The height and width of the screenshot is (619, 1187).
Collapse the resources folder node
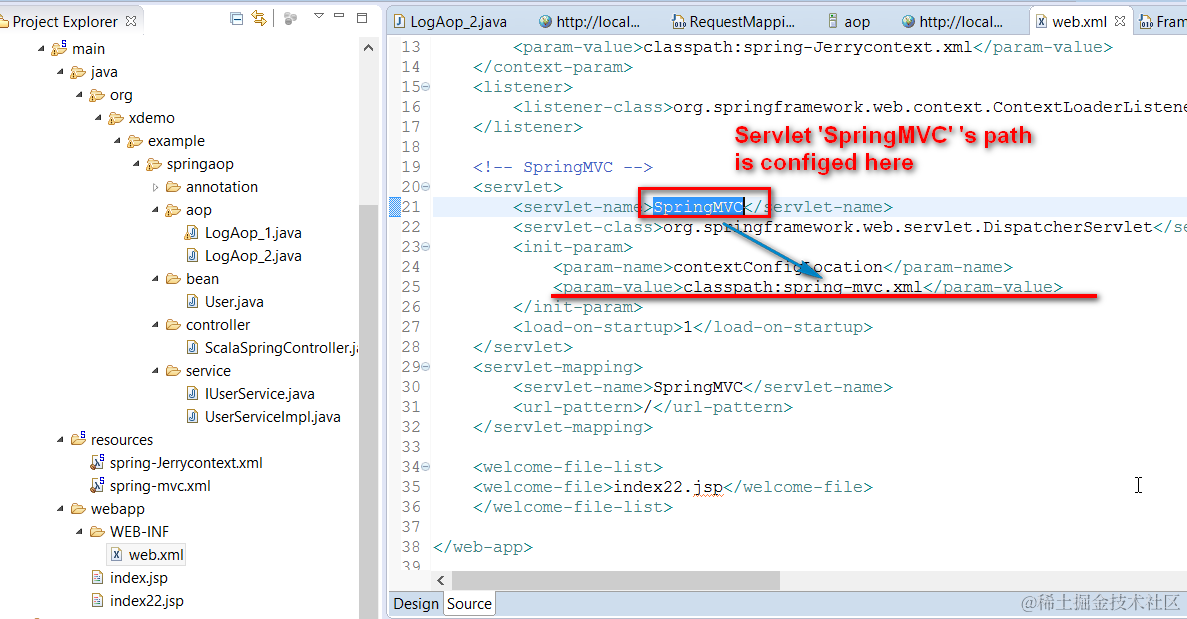pos(61,440)
